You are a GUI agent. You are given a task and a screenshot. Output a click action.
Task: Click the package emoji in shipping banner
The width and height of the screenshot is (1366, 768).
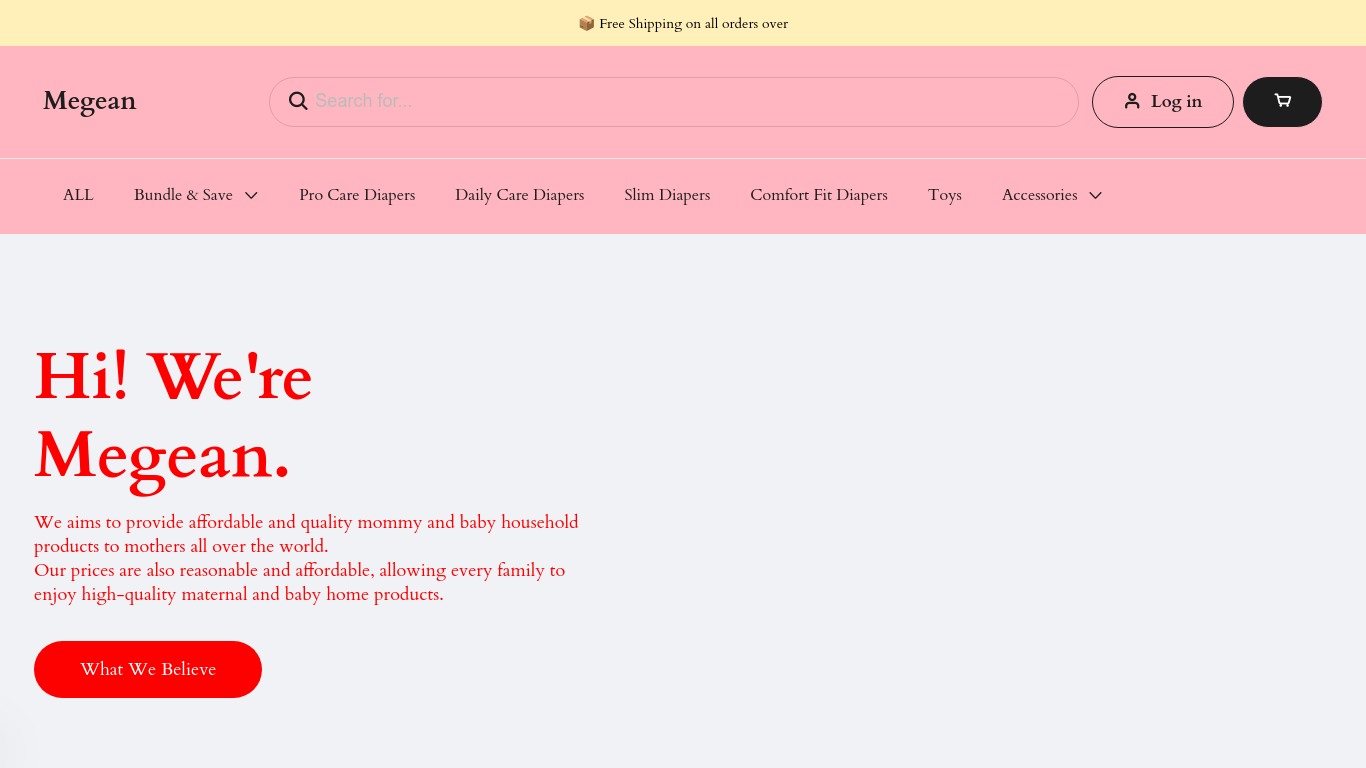(x=587, y=23)
